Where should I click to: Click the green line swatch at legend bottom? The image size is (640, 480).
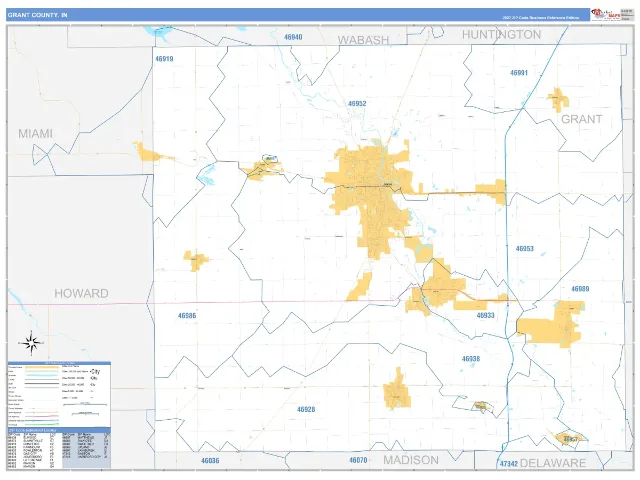click(42, 424)
